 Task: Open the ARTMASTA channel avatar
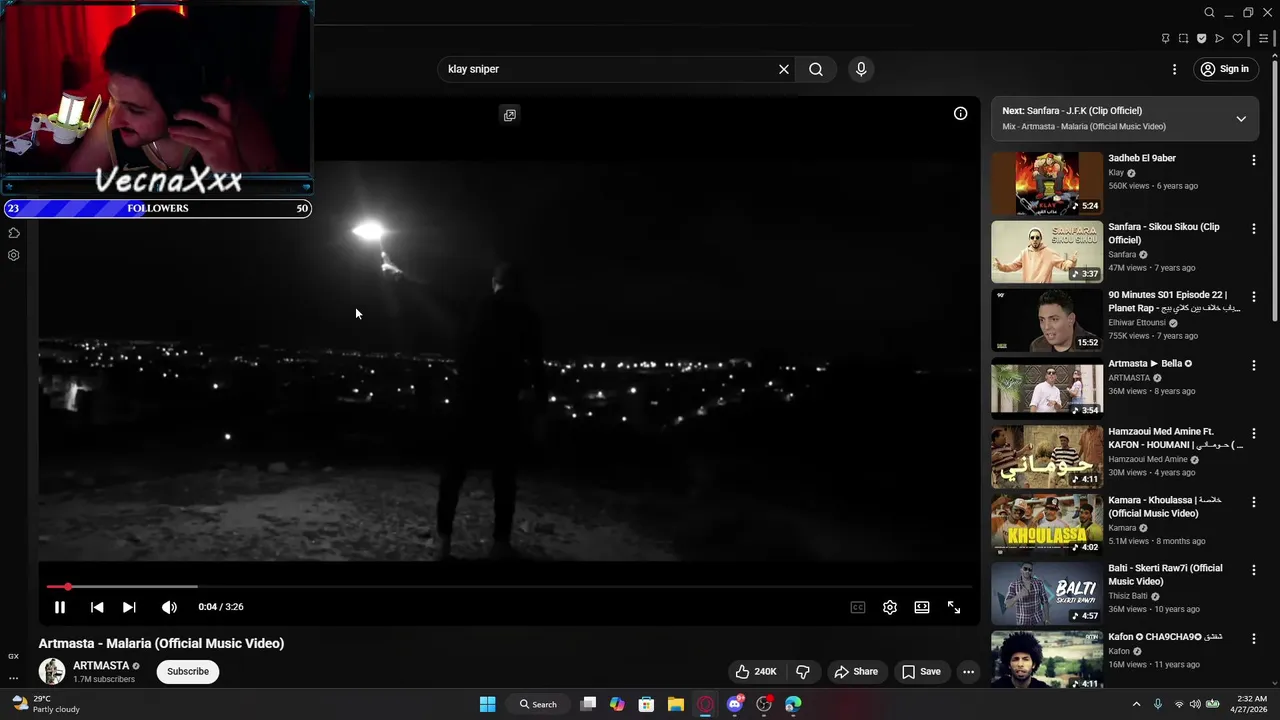52,672
